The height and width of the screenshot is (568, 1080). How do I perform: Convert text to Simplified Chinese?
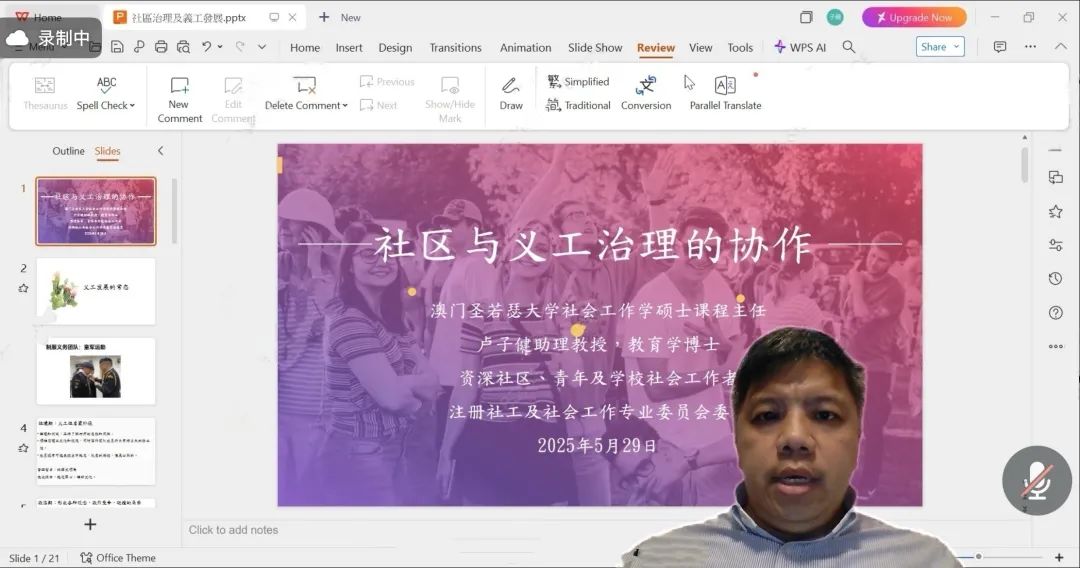coord(578,82)
